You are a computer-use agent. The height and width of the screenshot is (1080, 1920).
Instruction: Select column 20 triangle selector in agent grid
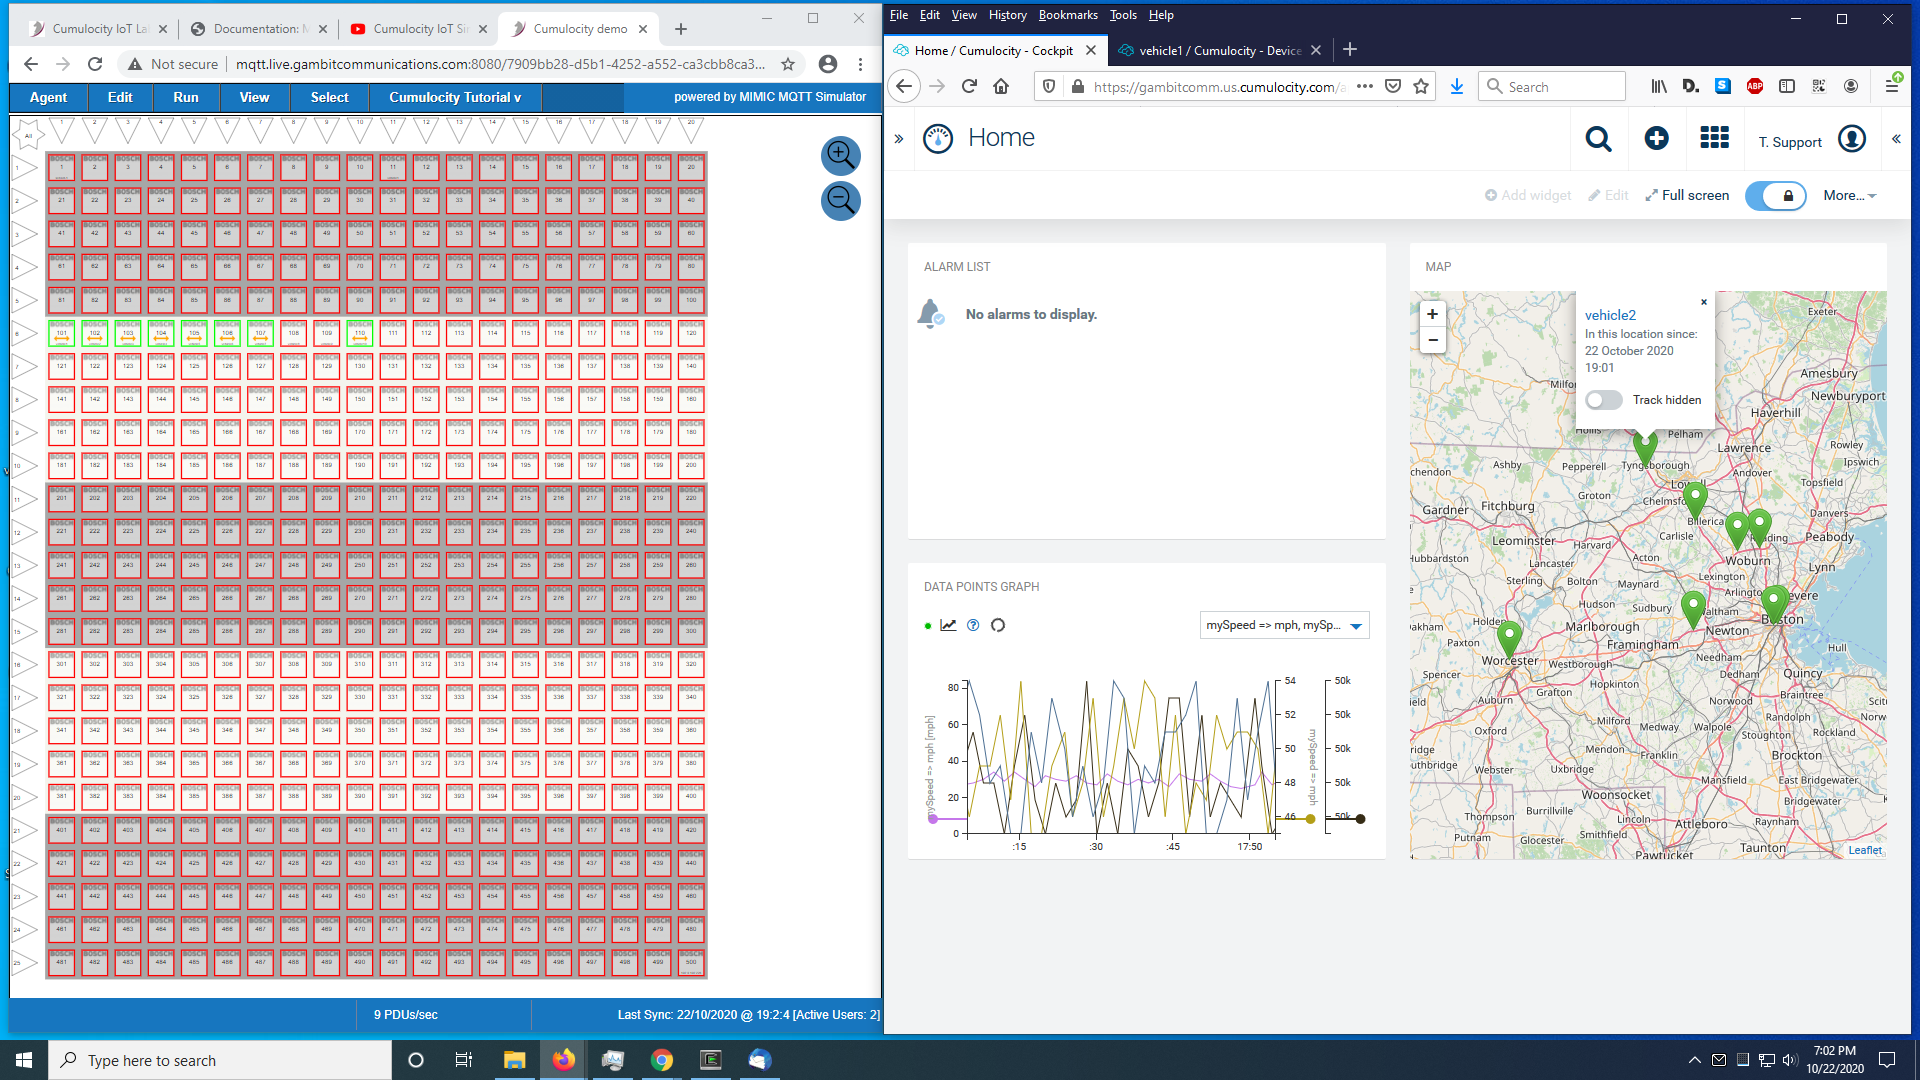(691, 130)
